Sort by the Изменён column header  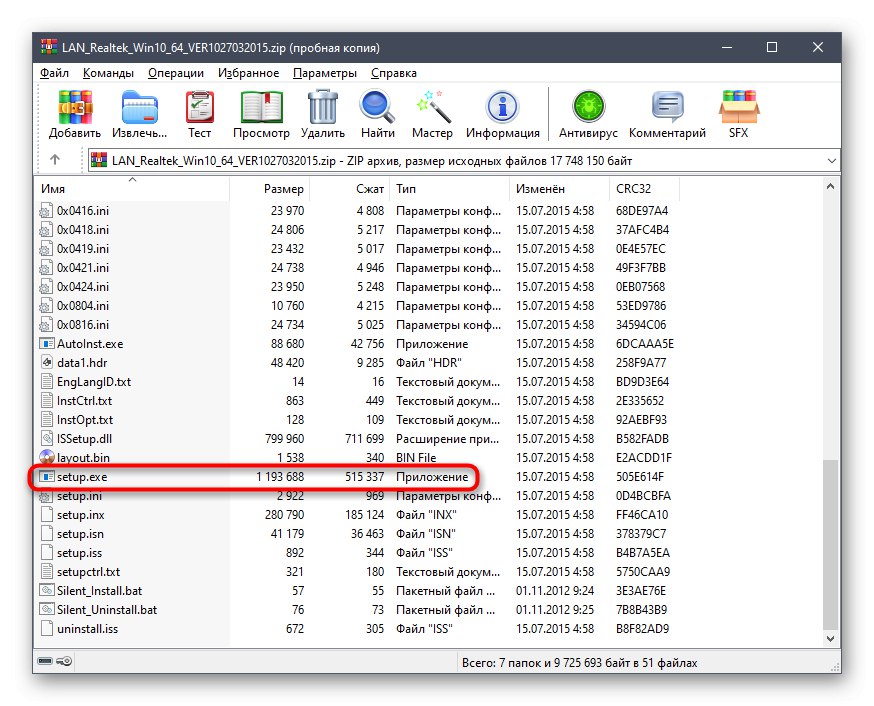click(x=560, y=188)
